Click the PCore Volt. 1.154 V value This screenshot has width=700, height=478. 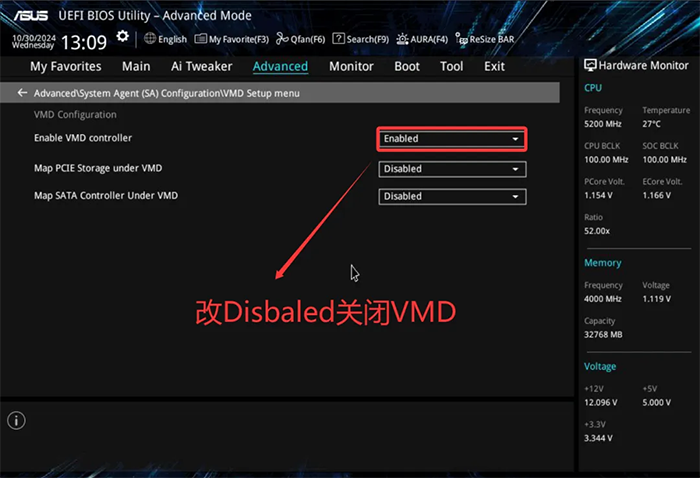(x=598, y=195)
